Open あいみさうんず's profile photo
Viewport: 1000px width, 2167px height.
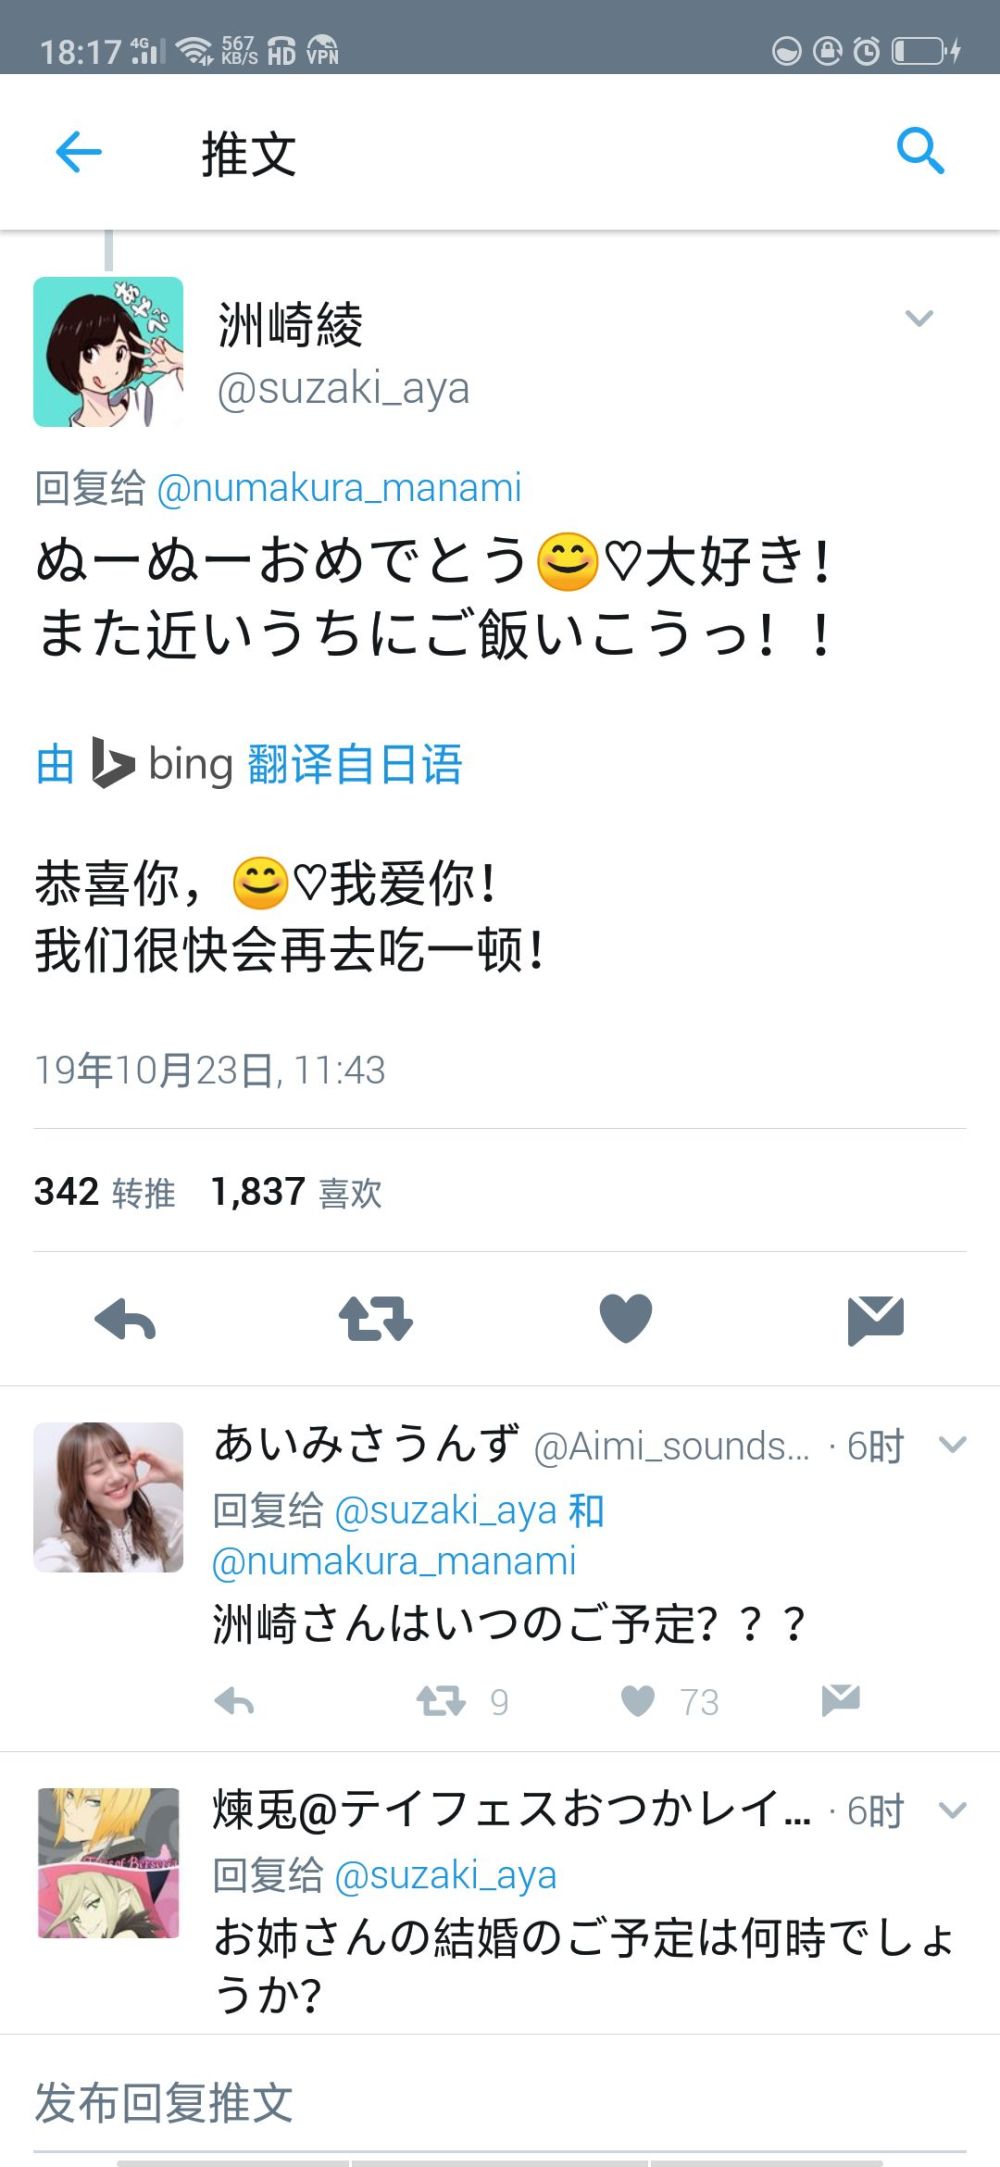click(x=108, y=1497)
